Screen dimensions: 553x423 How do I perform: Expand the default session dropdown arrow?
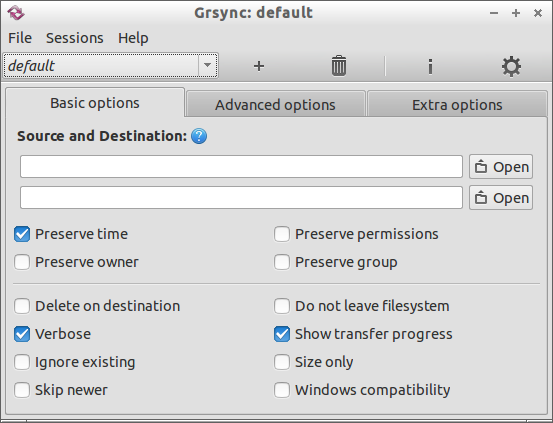pos(207,65)
